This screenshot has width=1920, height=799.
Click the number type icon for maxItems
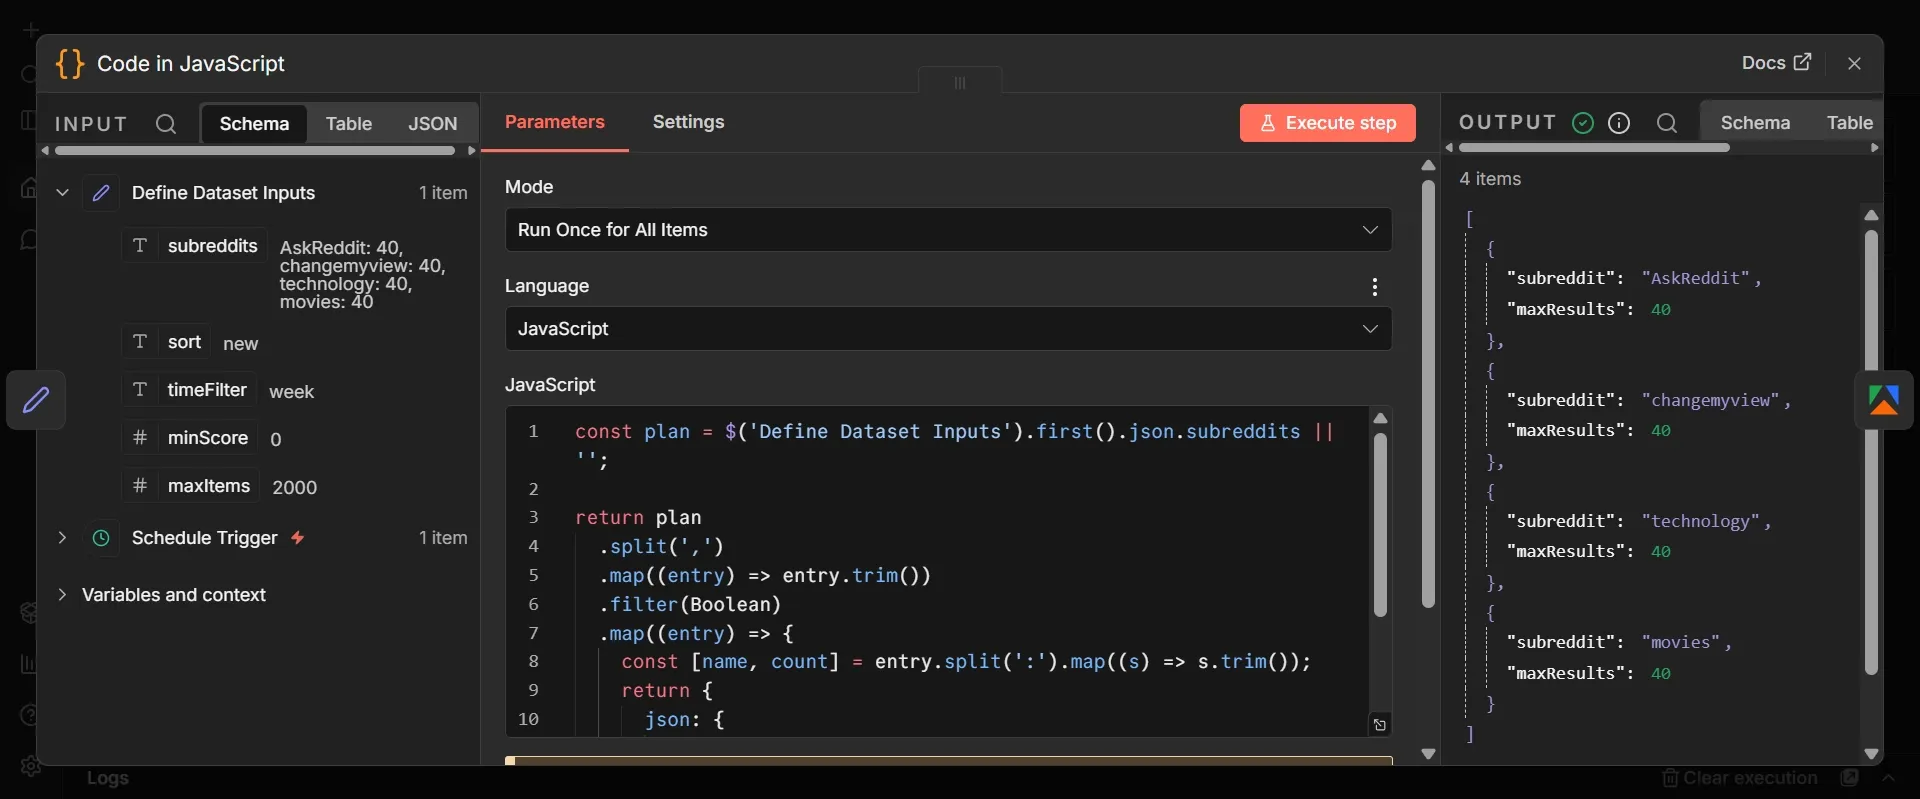(x=140, y=486)
